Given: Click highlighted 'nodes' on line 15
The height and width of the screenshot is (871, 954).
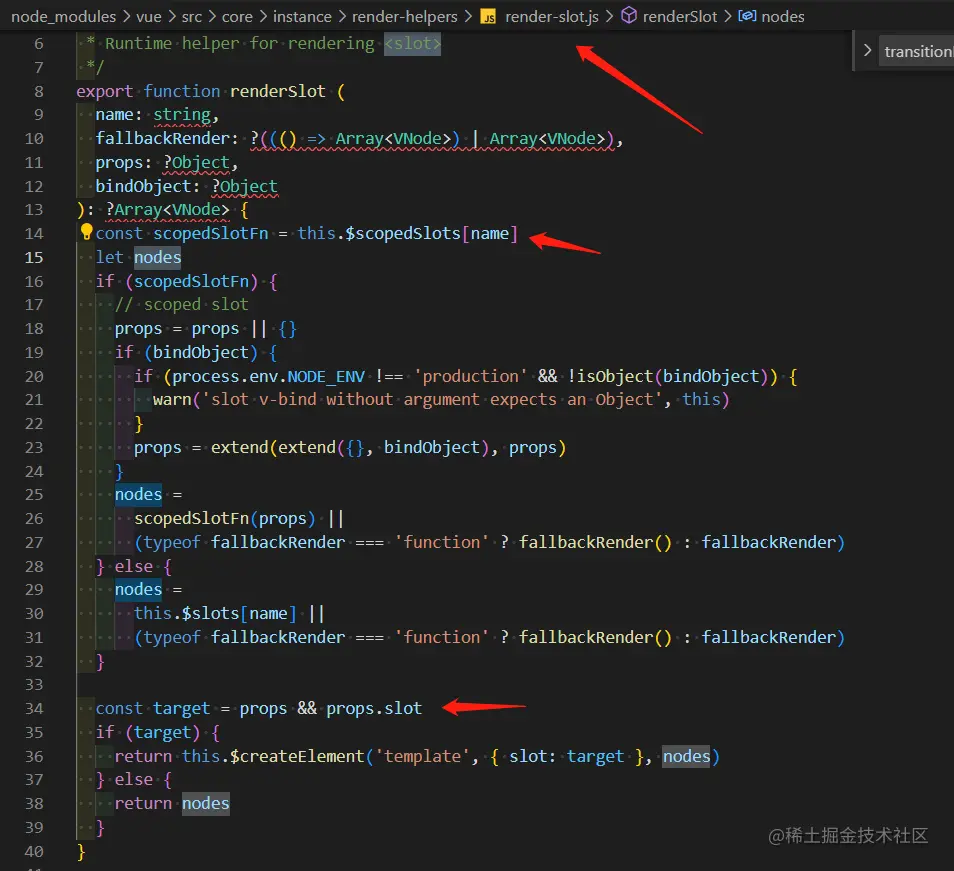Looking at the screenshot, I should point(158,257).
